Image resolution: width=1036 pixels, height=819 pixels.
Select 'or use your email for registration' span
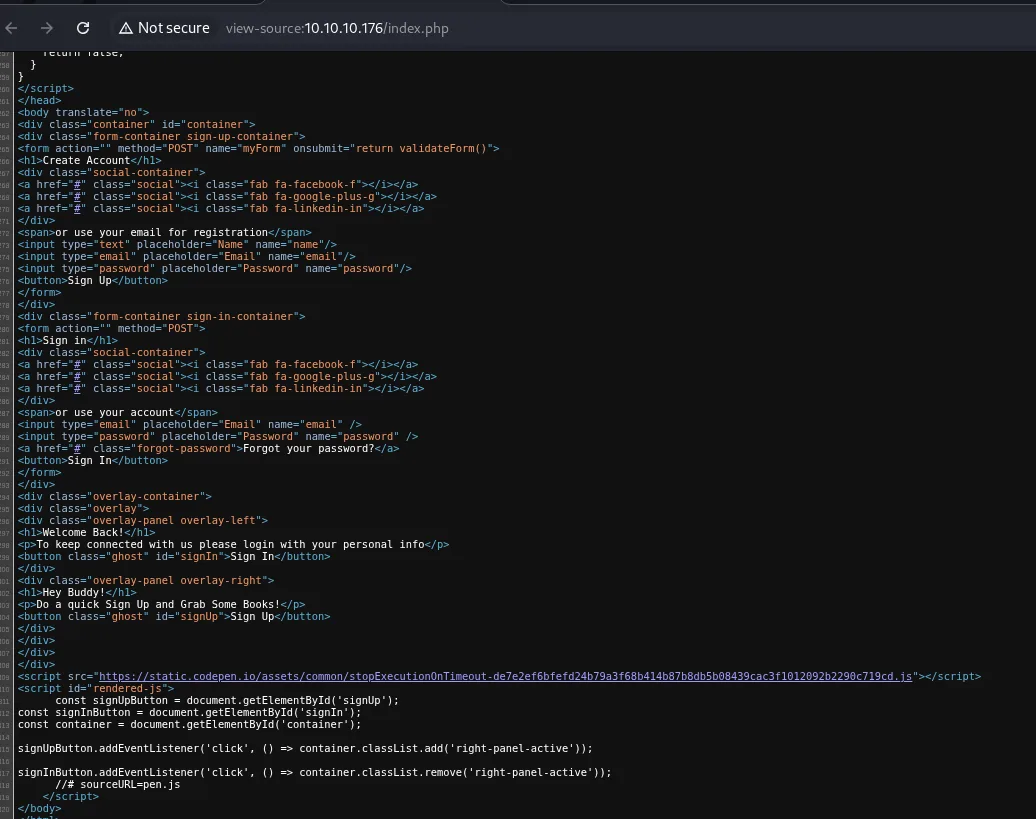[x=165, y=232]
